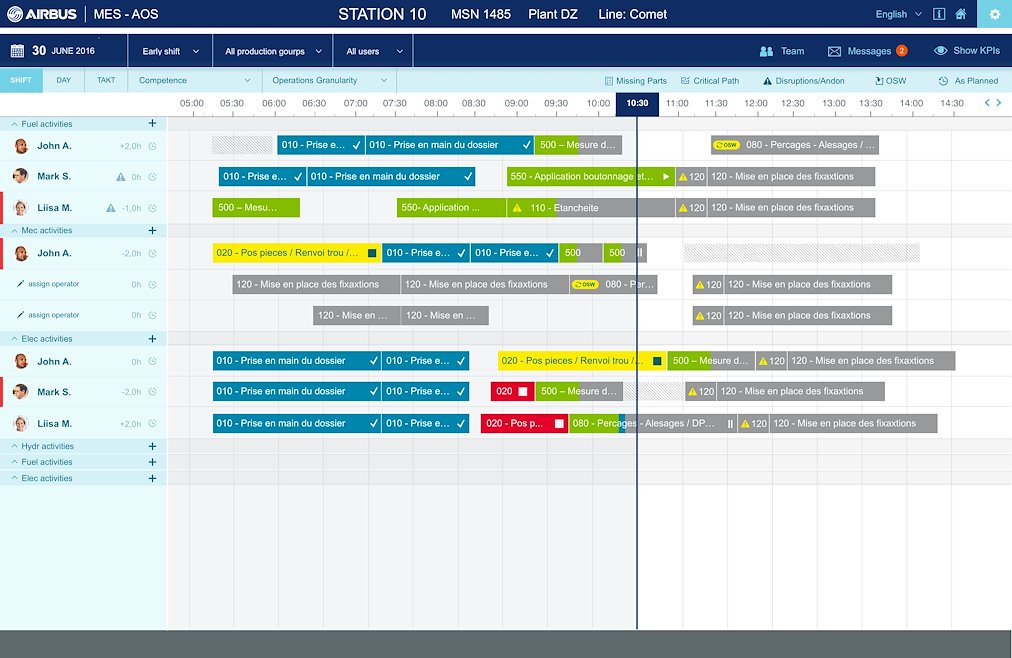Select the TAKT tab
The image size is (1012, 658).
106,81
